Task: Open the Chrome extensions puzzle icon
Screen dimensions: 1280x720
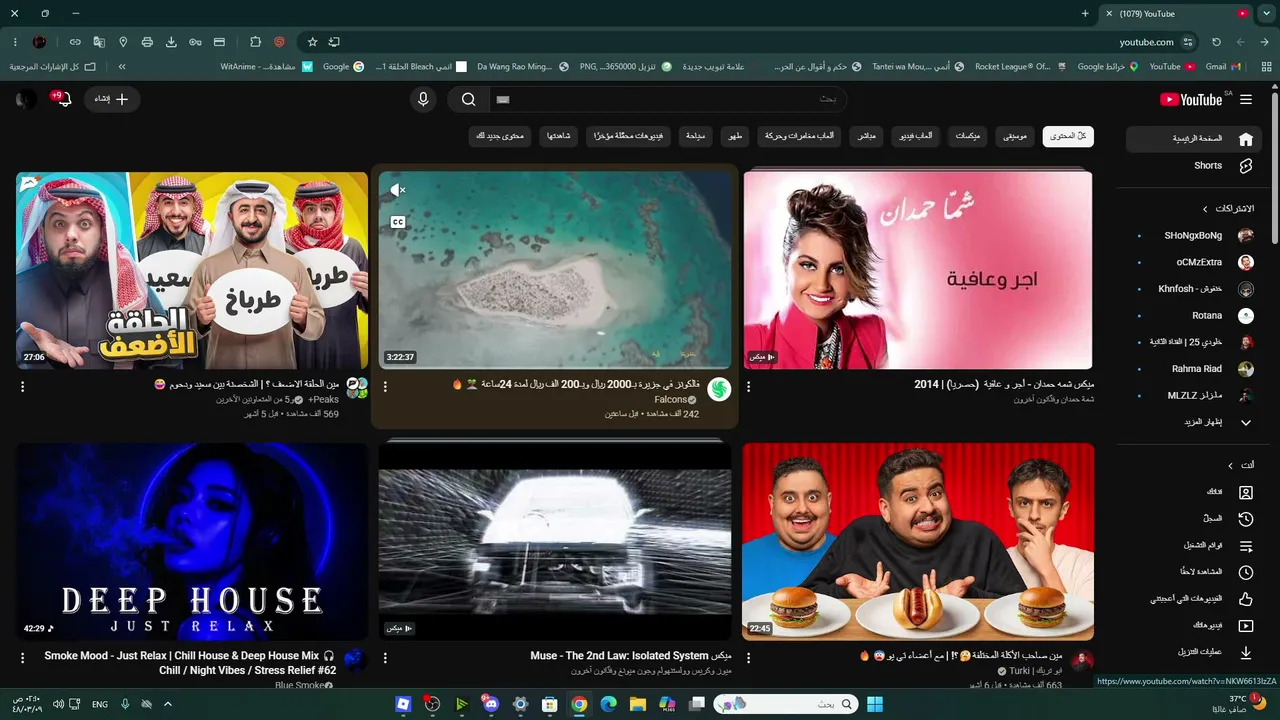Action: (255, 42)
